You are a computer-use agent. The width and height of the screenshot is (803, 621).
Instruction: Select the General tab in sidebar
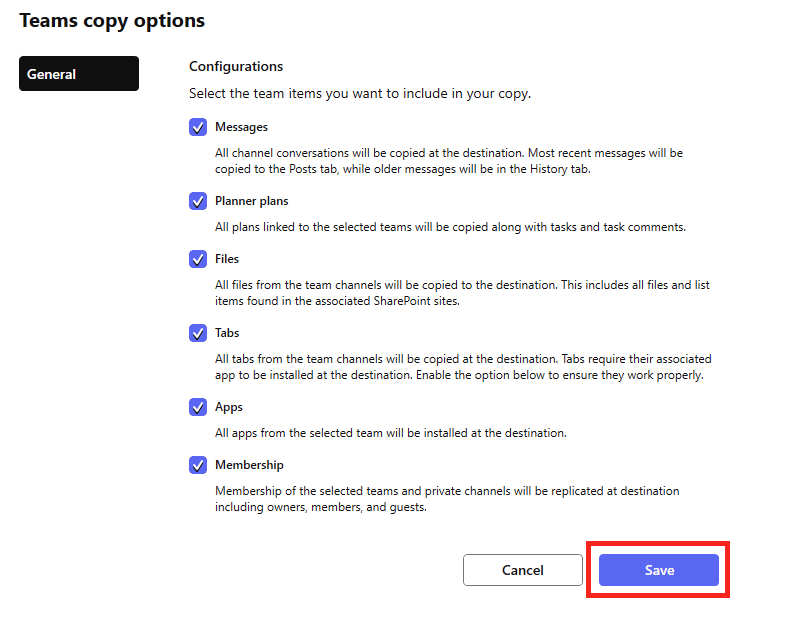79,74
